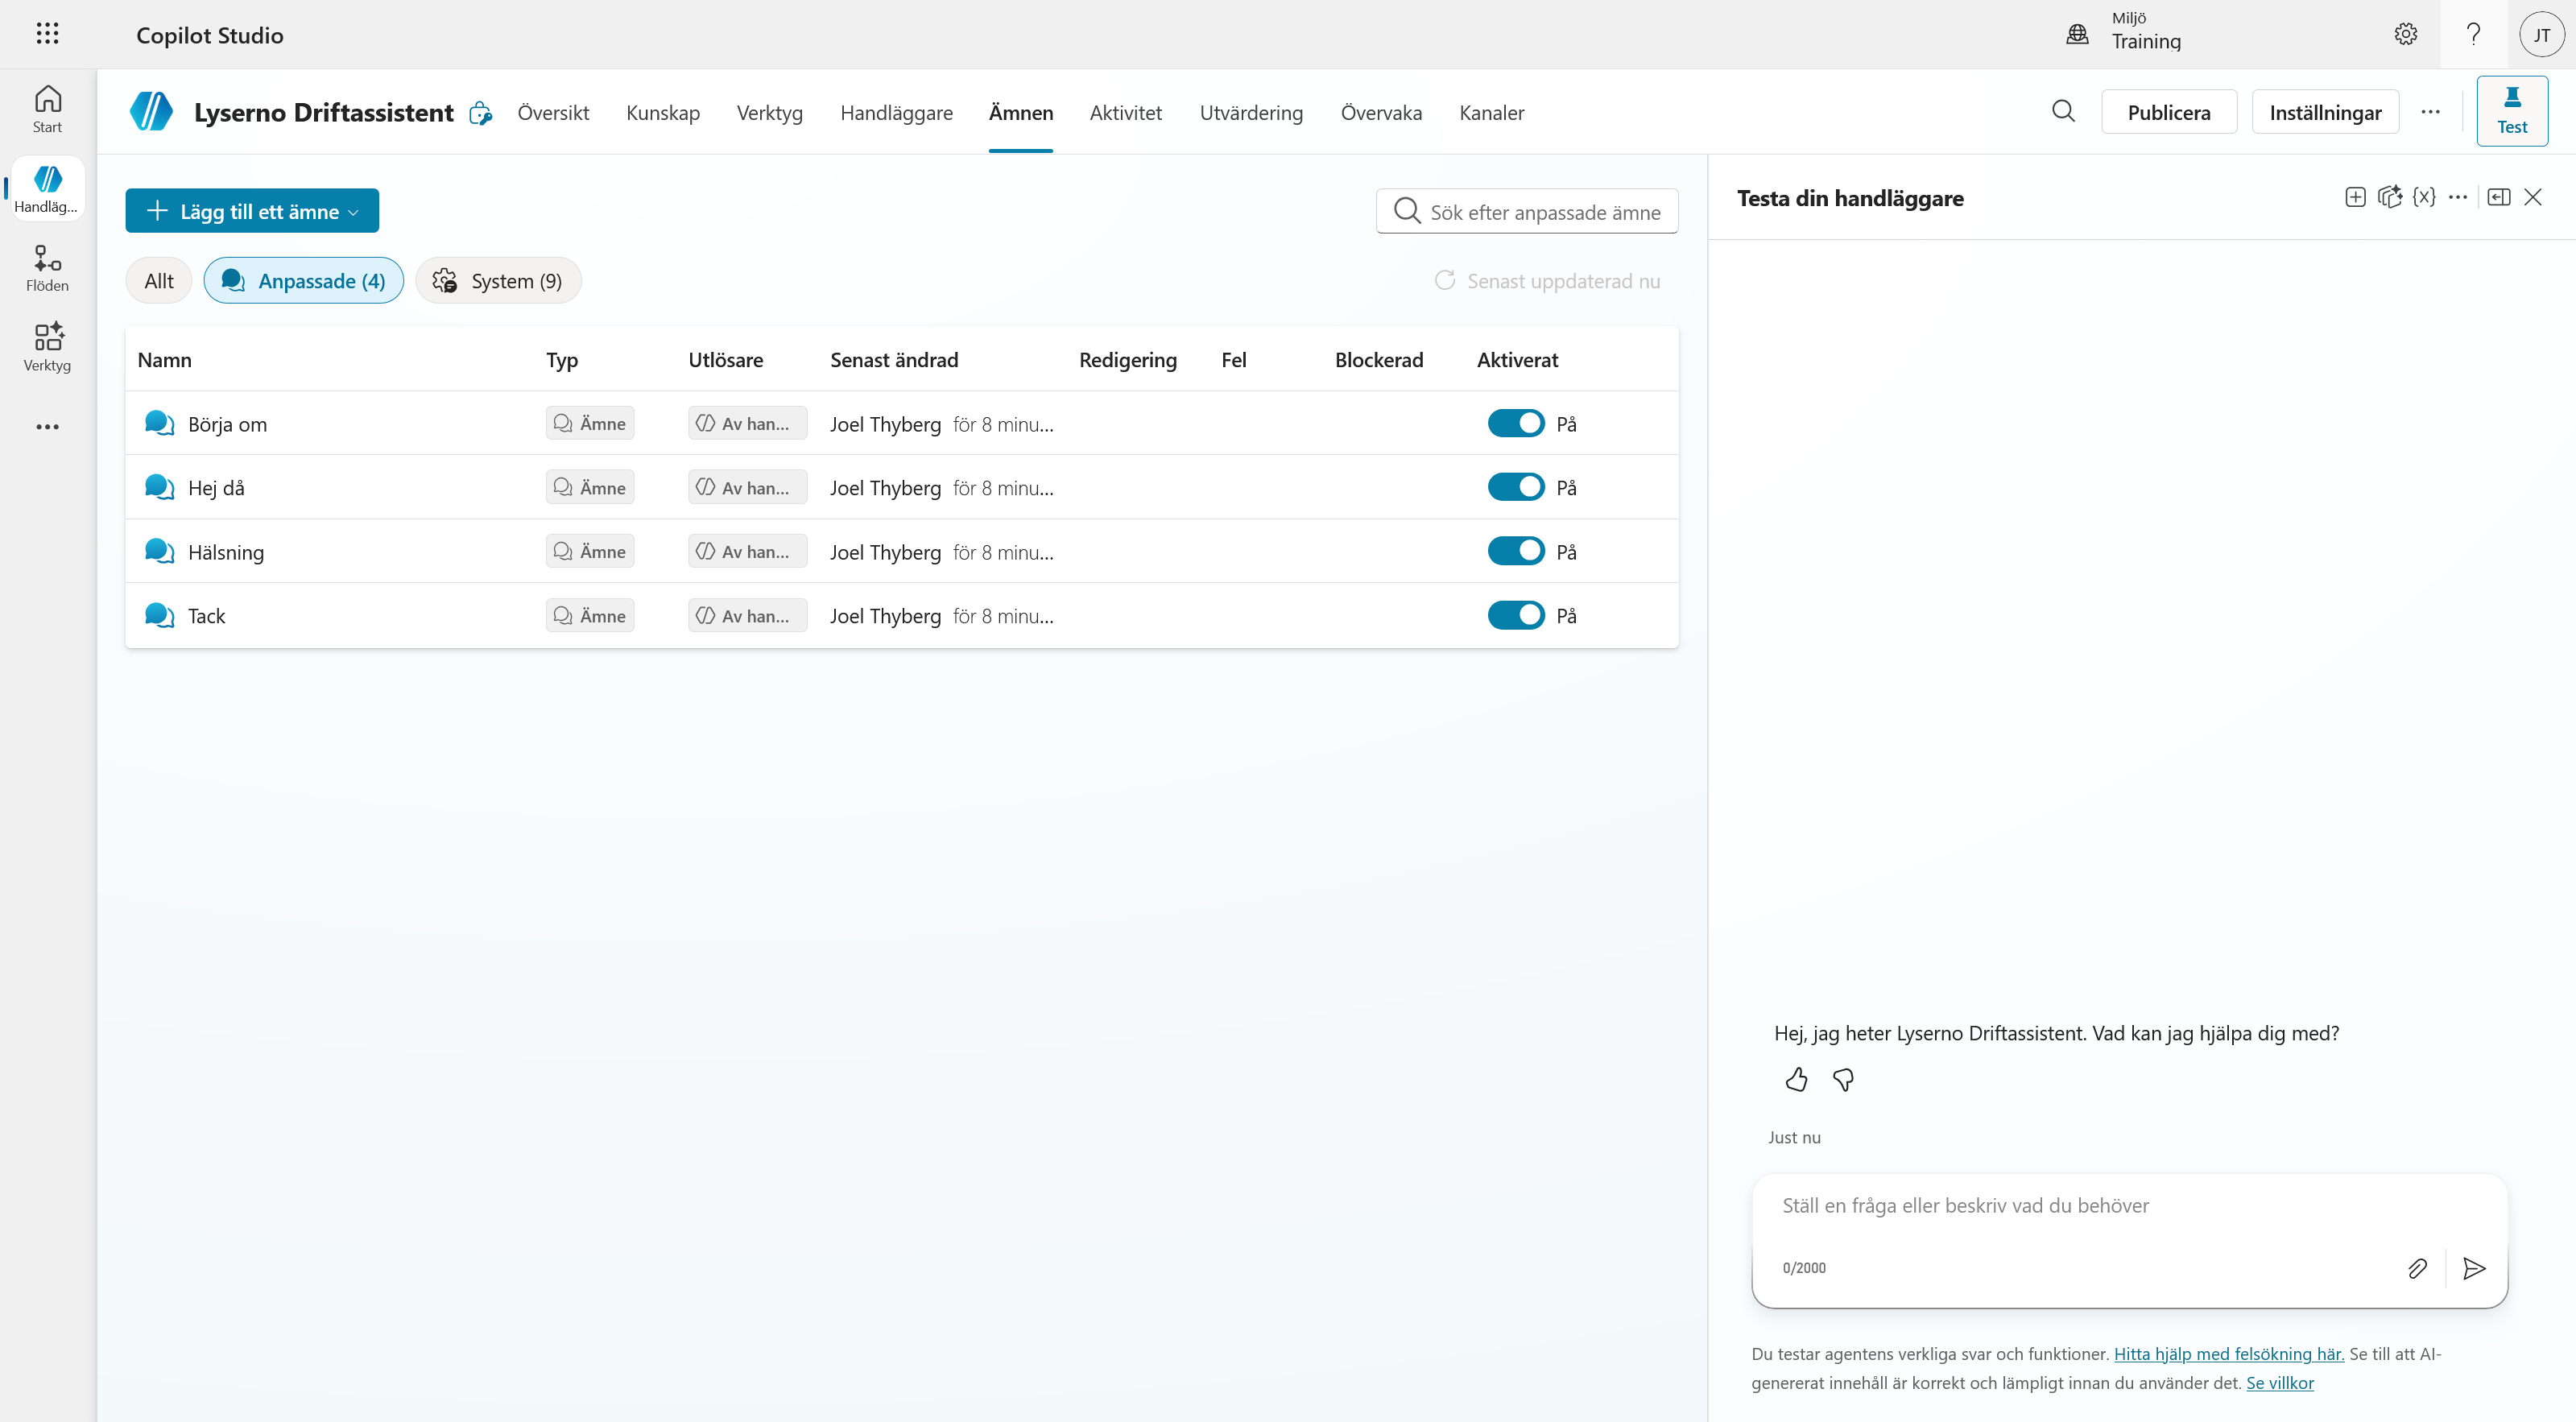This screenshot has height=1422, width=2576.
Task: Click the search magnifier in agent header
Action: [2063, 111]
